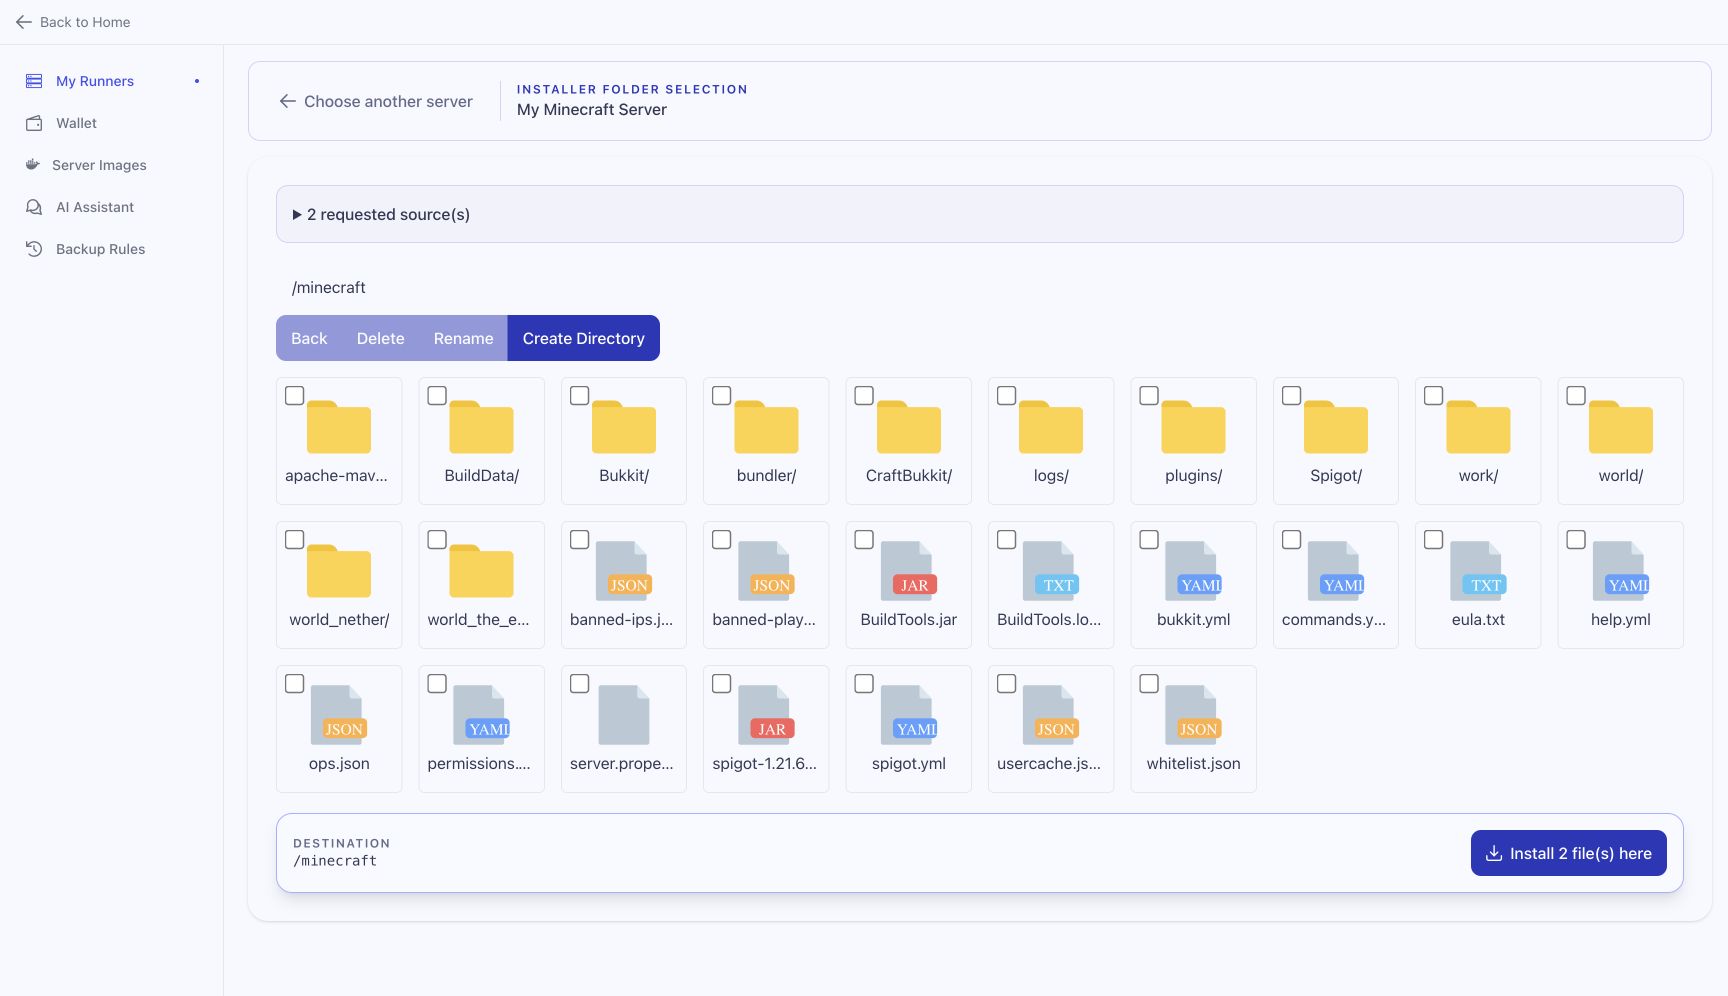Viewport: 1728px width, 996px height.
Task: Click Install 2 file(s) here
Action: point(1569,853)
